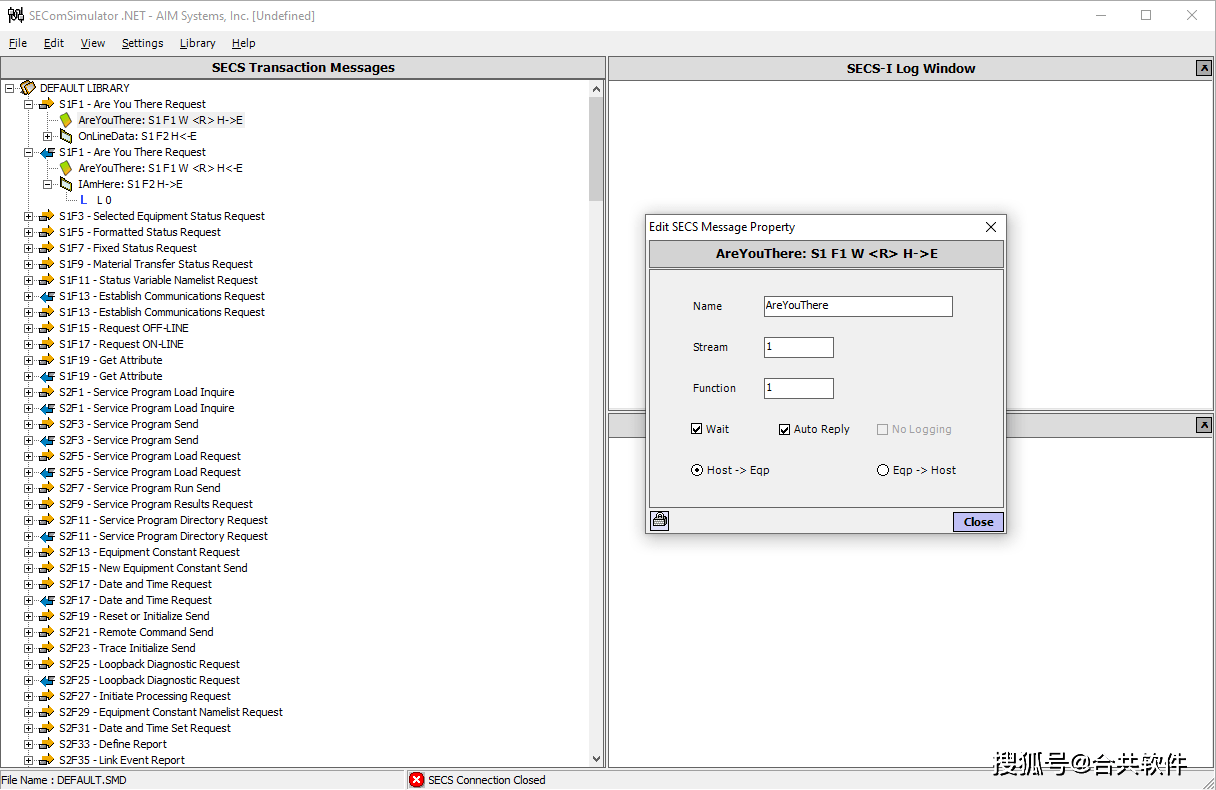Toggle the Auto Reply checkbox
This screenshot has width=1216, height=790.
(x=785, y=429)
